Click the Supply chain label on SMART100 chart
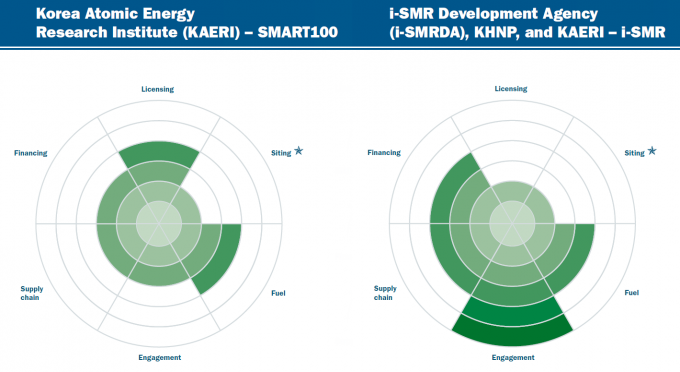 pos(32,293)
